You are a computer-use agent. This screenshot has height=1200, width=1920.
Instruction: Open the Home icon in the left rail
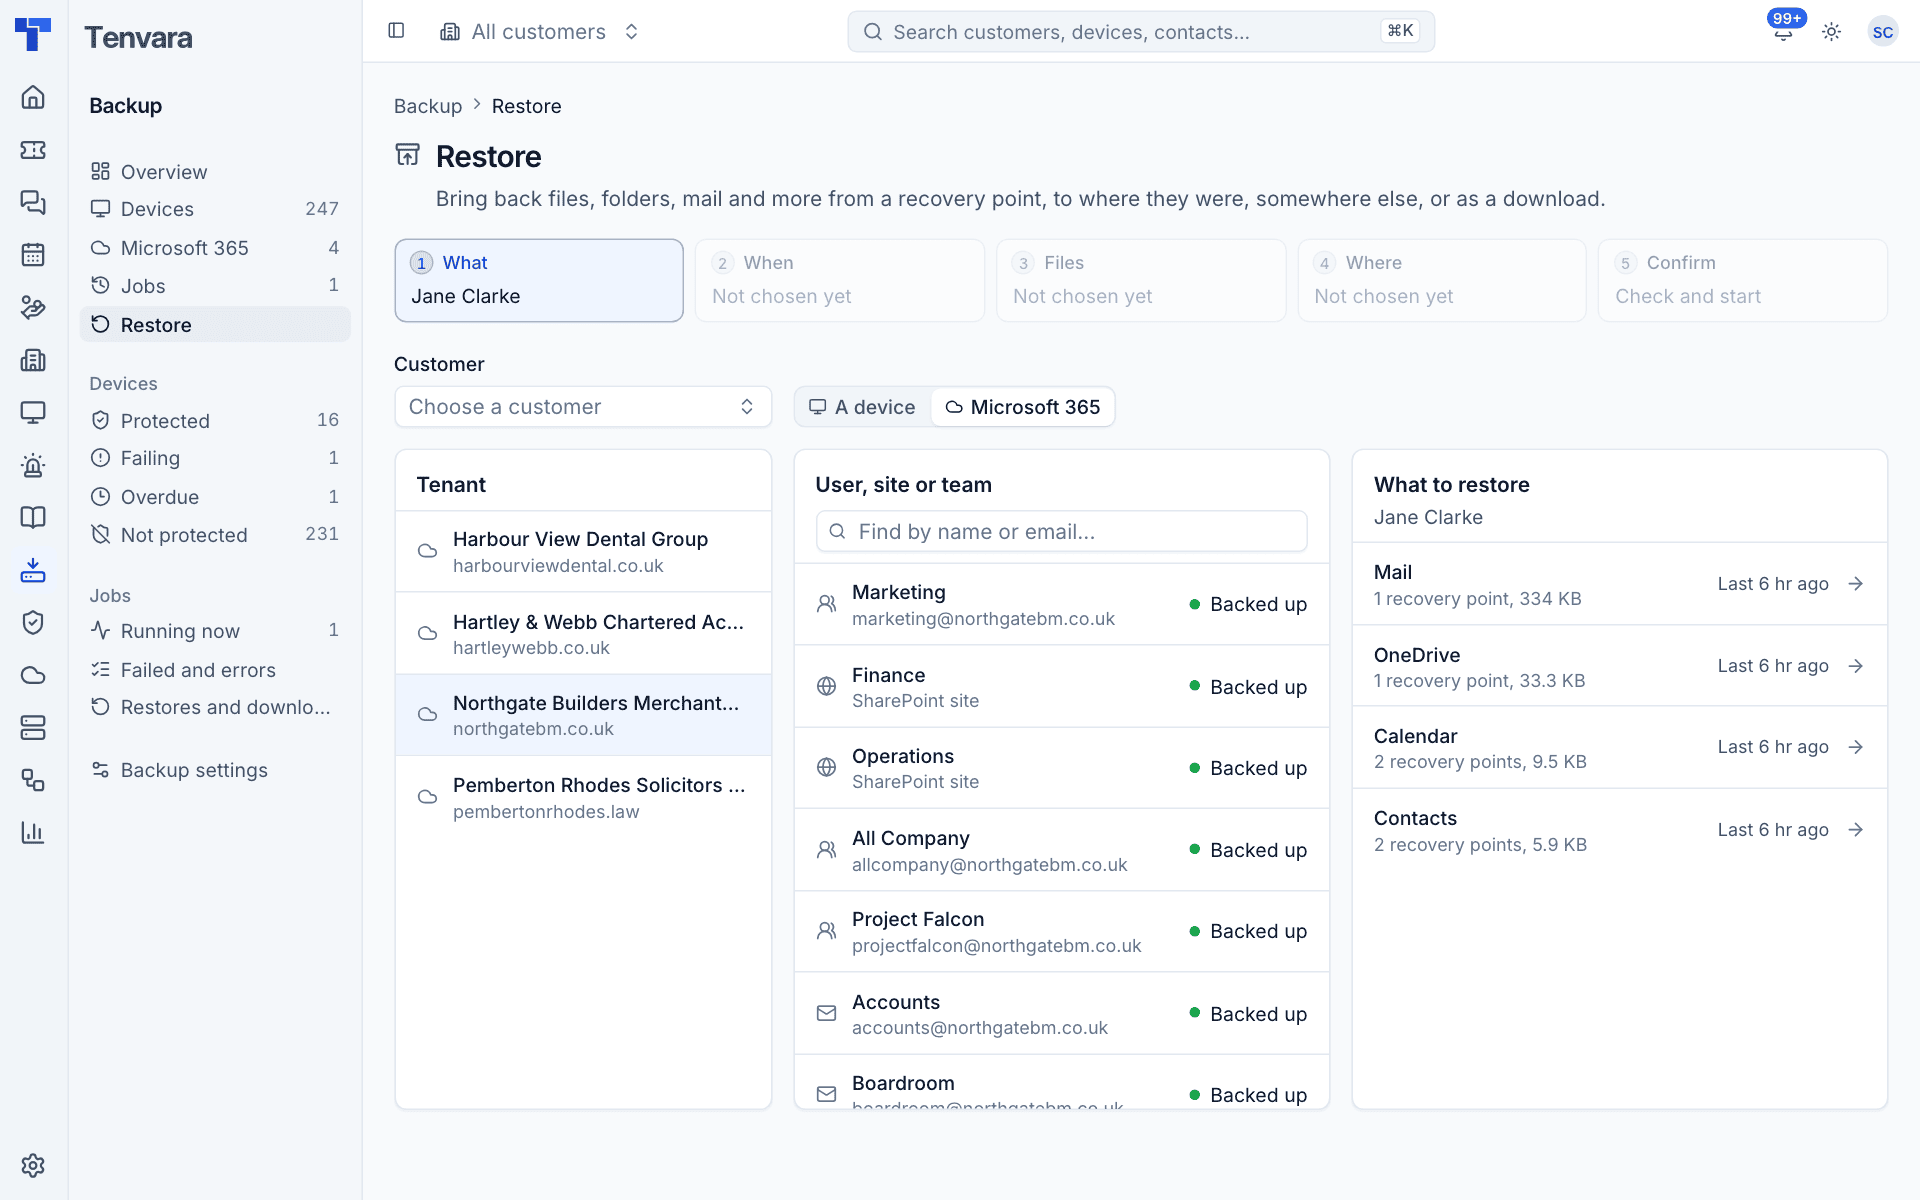[33, 97]
